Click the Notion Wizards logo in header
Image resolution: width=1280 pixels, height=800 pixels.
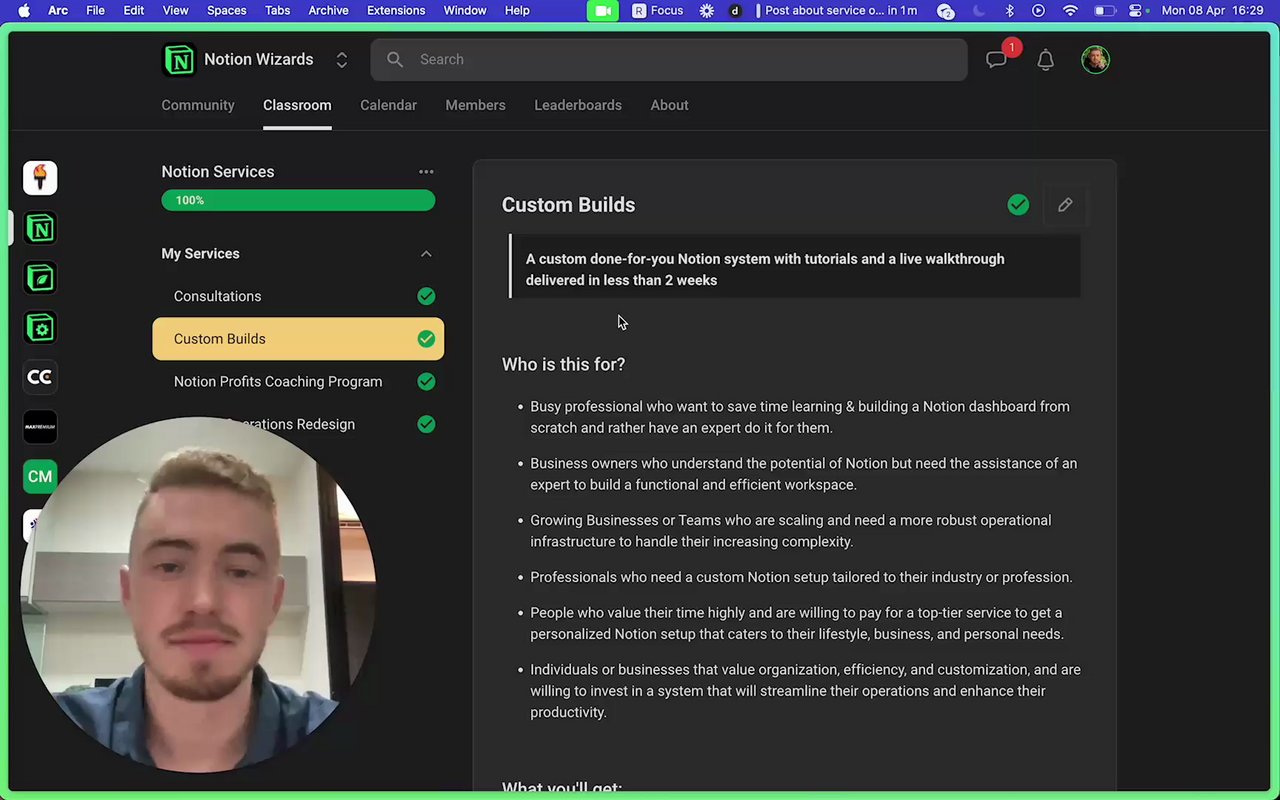[179, 60]
